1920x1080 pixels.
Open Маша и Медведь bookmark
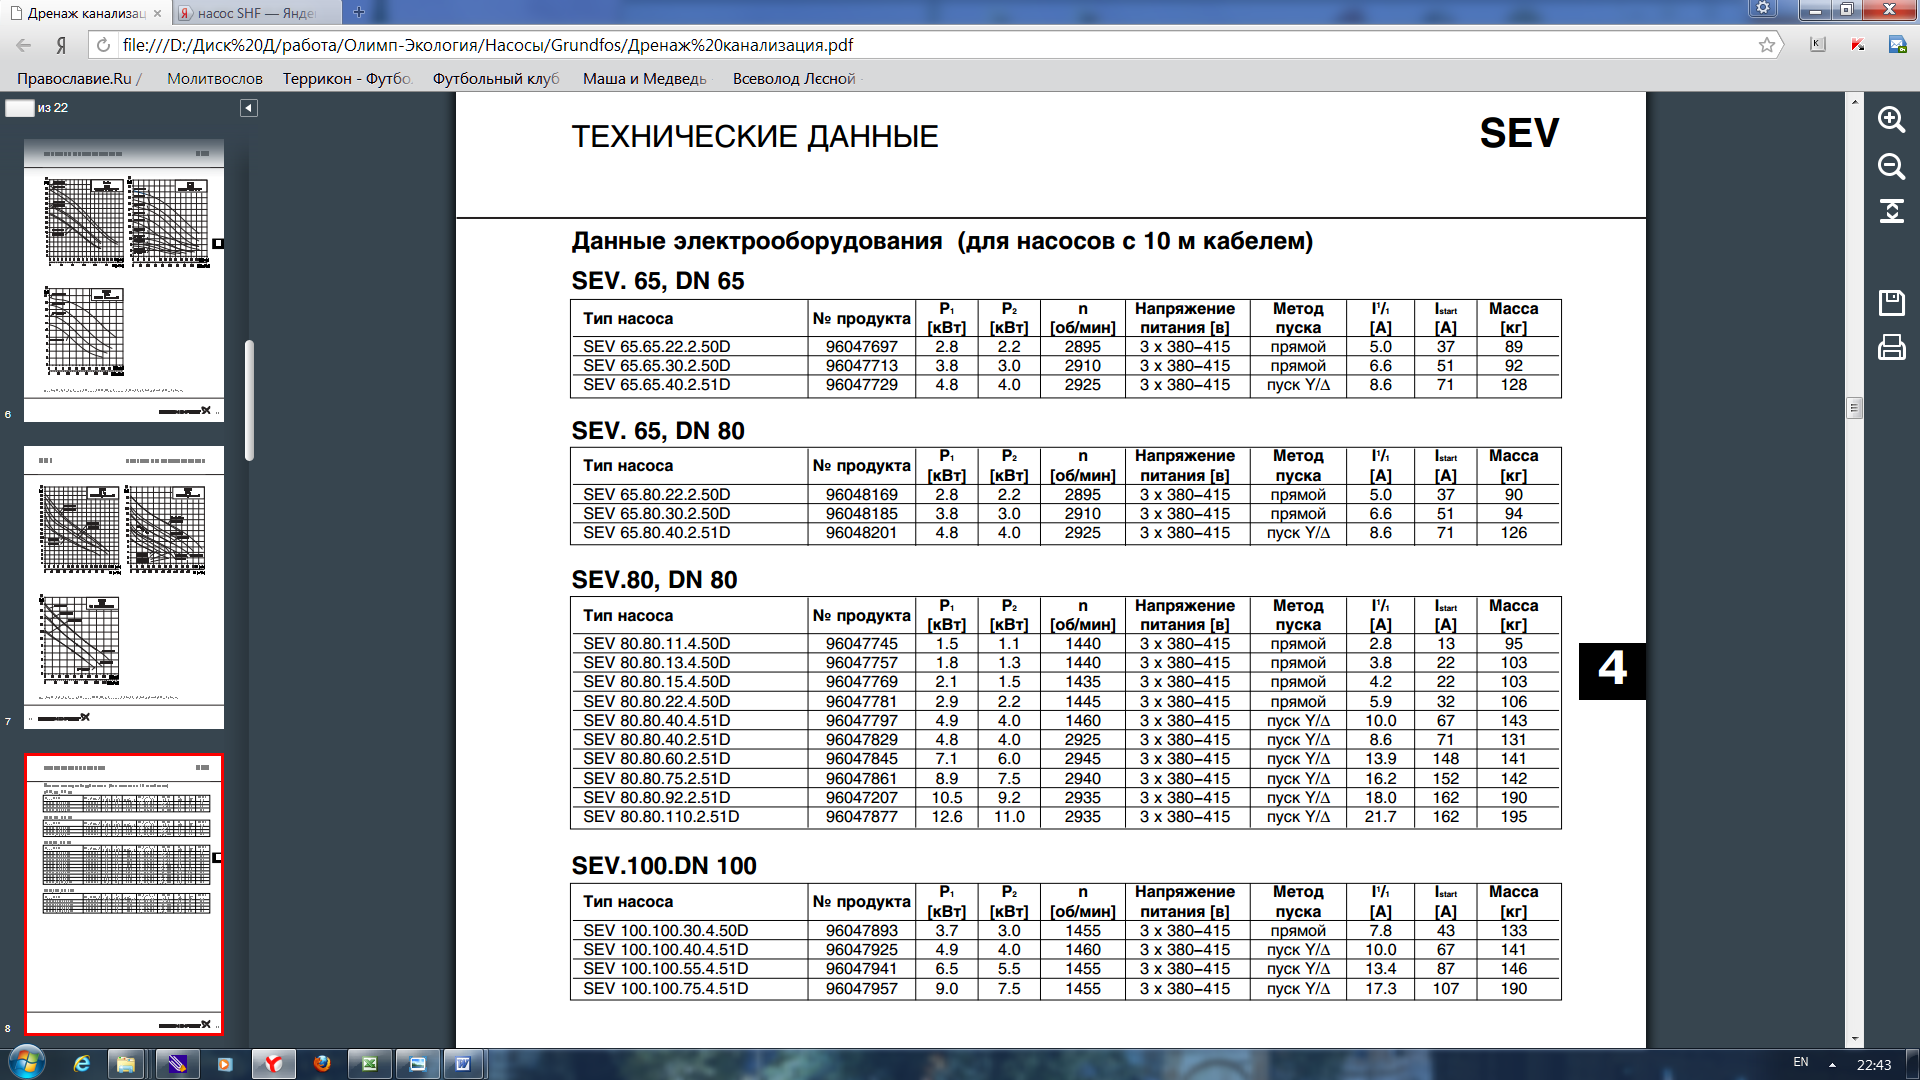pos(644,78)
